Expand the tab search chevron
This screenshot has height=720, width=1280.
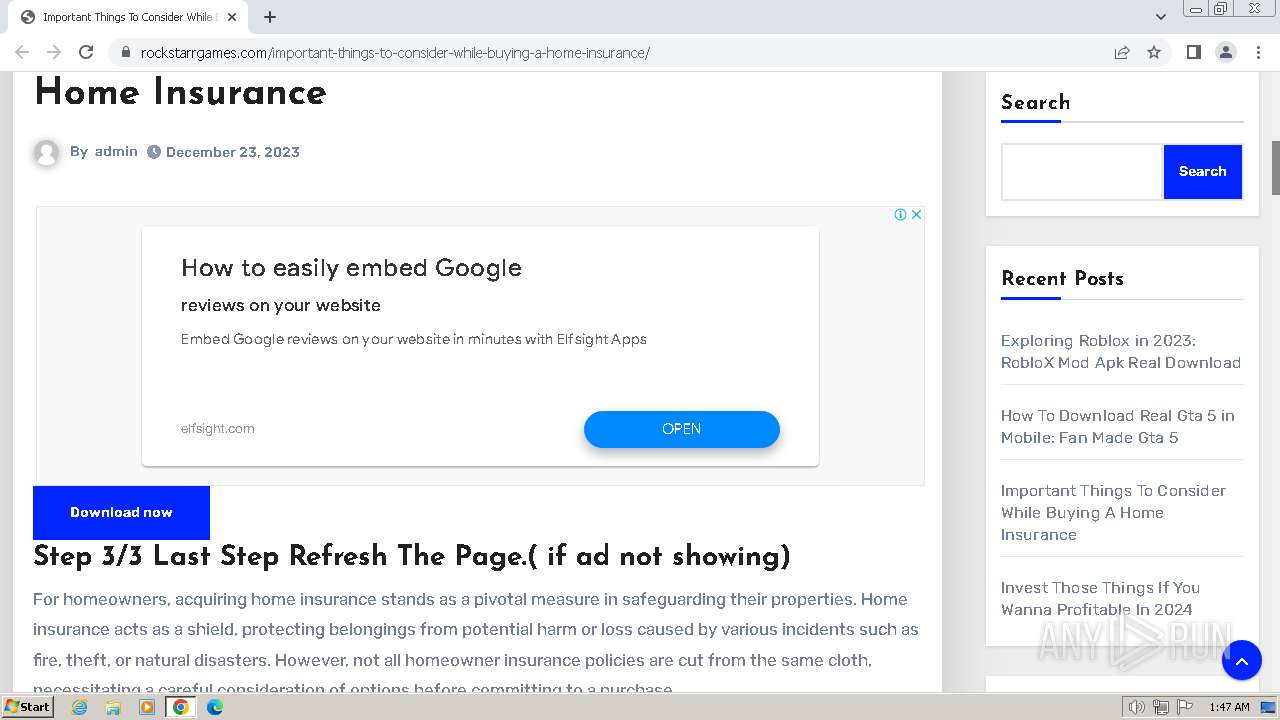coord(1160,17)
